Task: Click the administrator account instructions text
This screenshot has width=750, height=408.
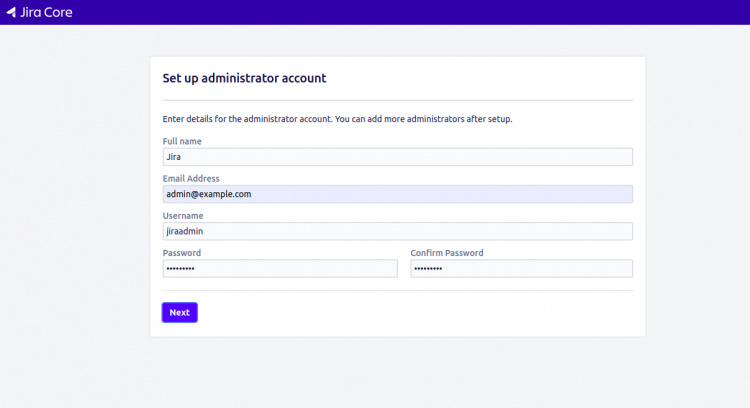Action: [337, 119]
